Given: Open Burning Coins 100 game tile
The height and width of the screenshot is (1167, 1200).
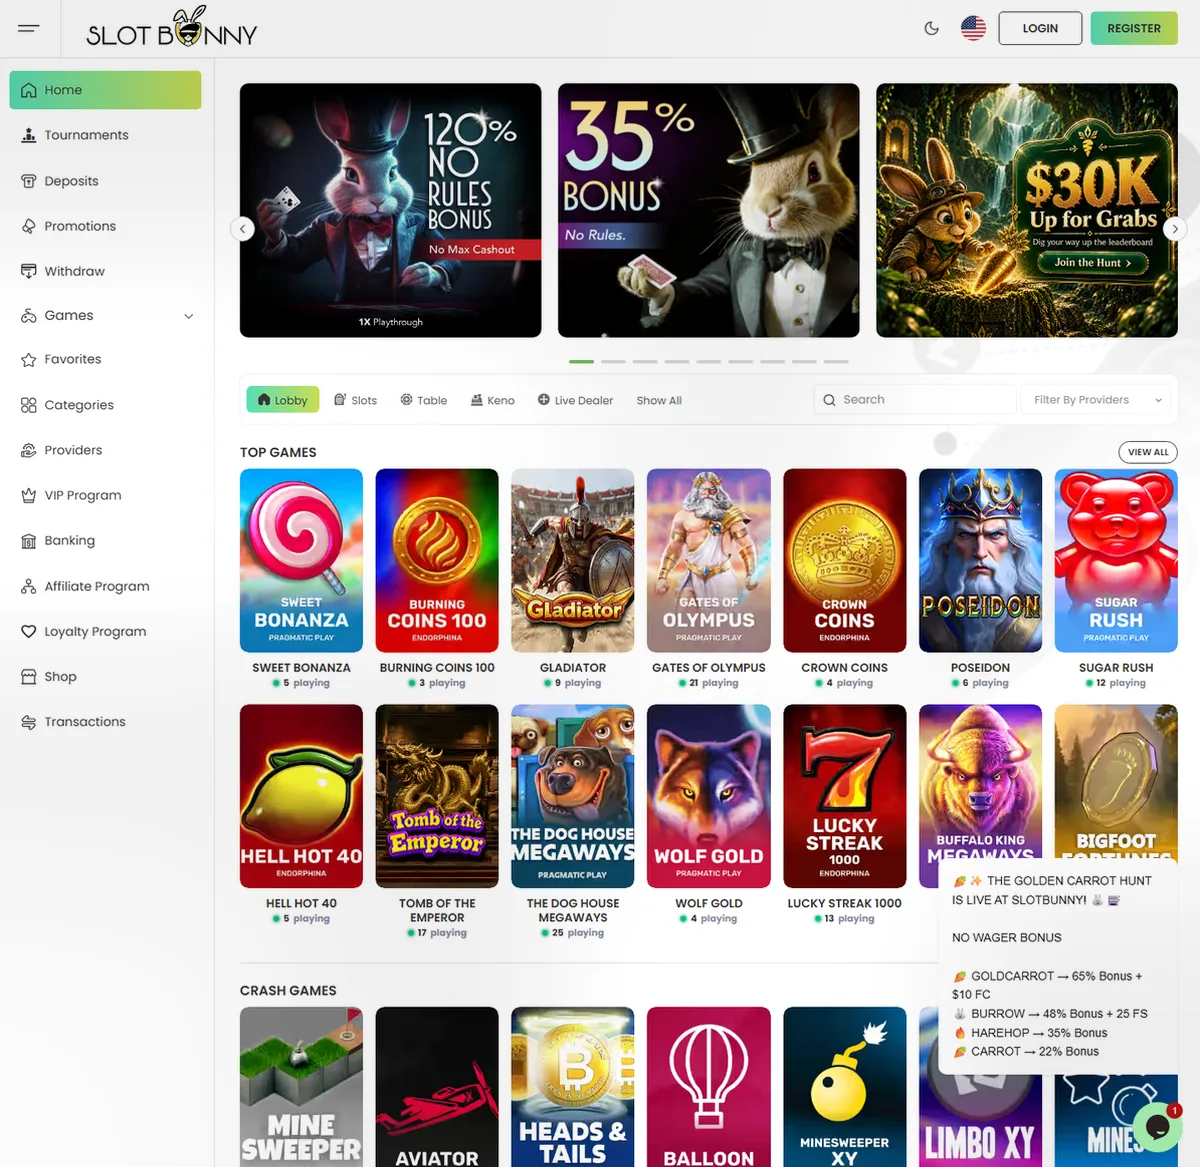Looking at the screenshot, I should (x=437, y=561).
